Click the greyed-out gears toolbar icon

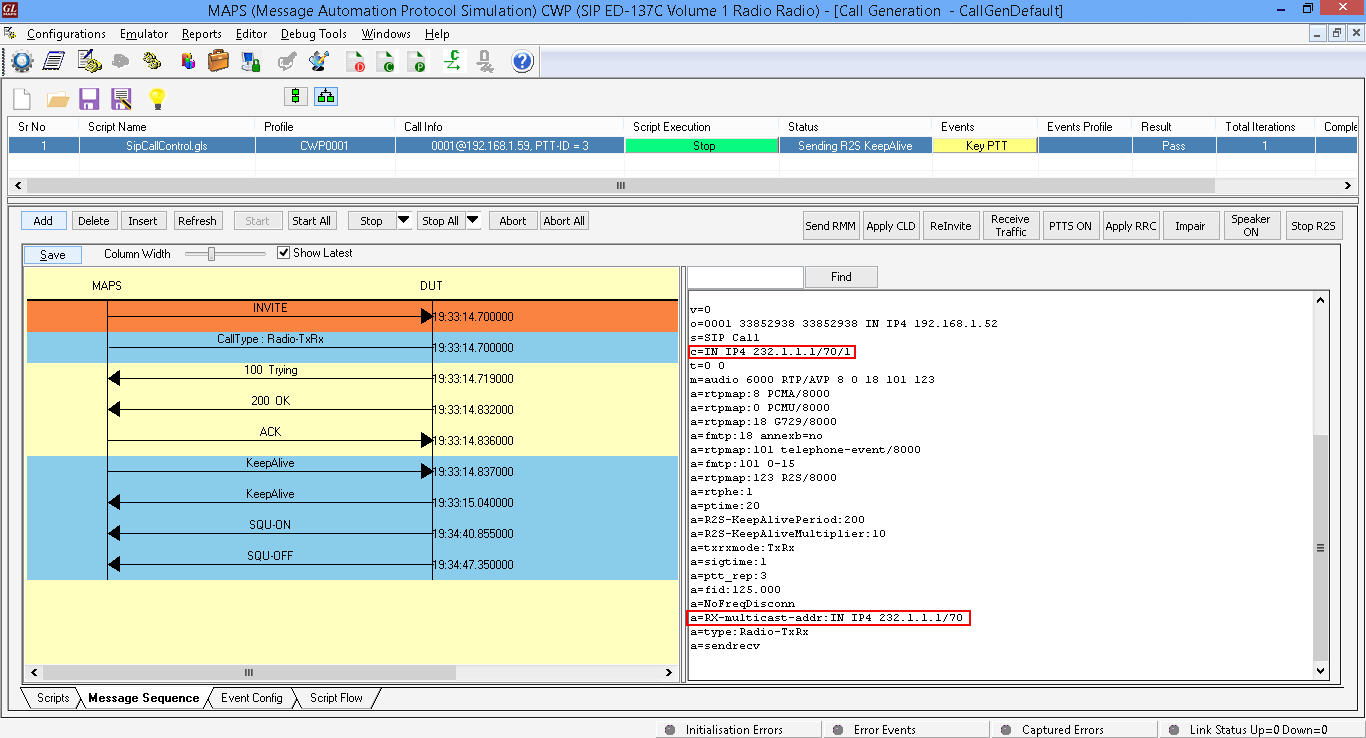coord(120,62)
